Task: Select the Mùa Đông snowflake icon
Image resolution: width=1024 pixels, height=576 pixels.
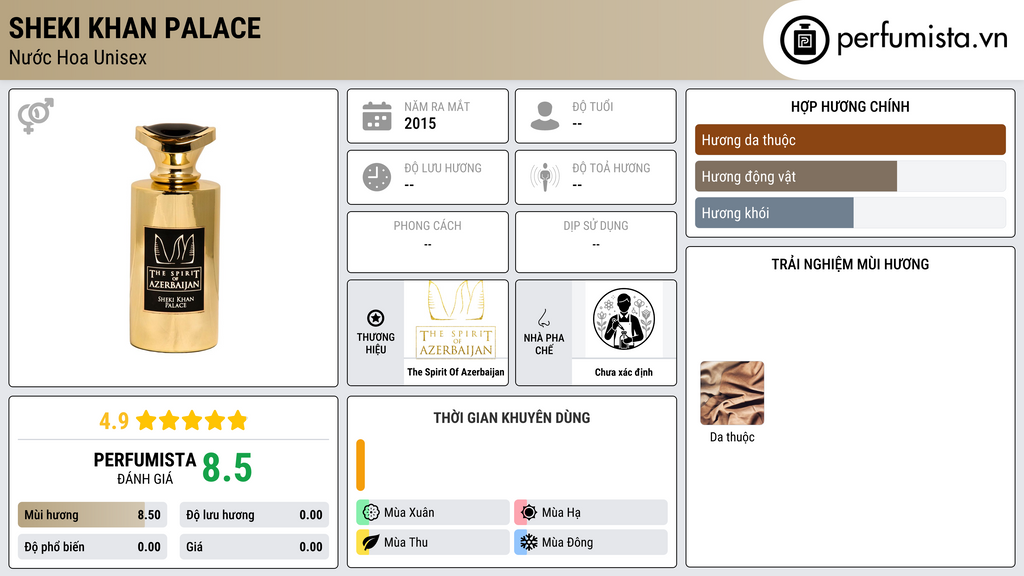Action: (528, 542)
